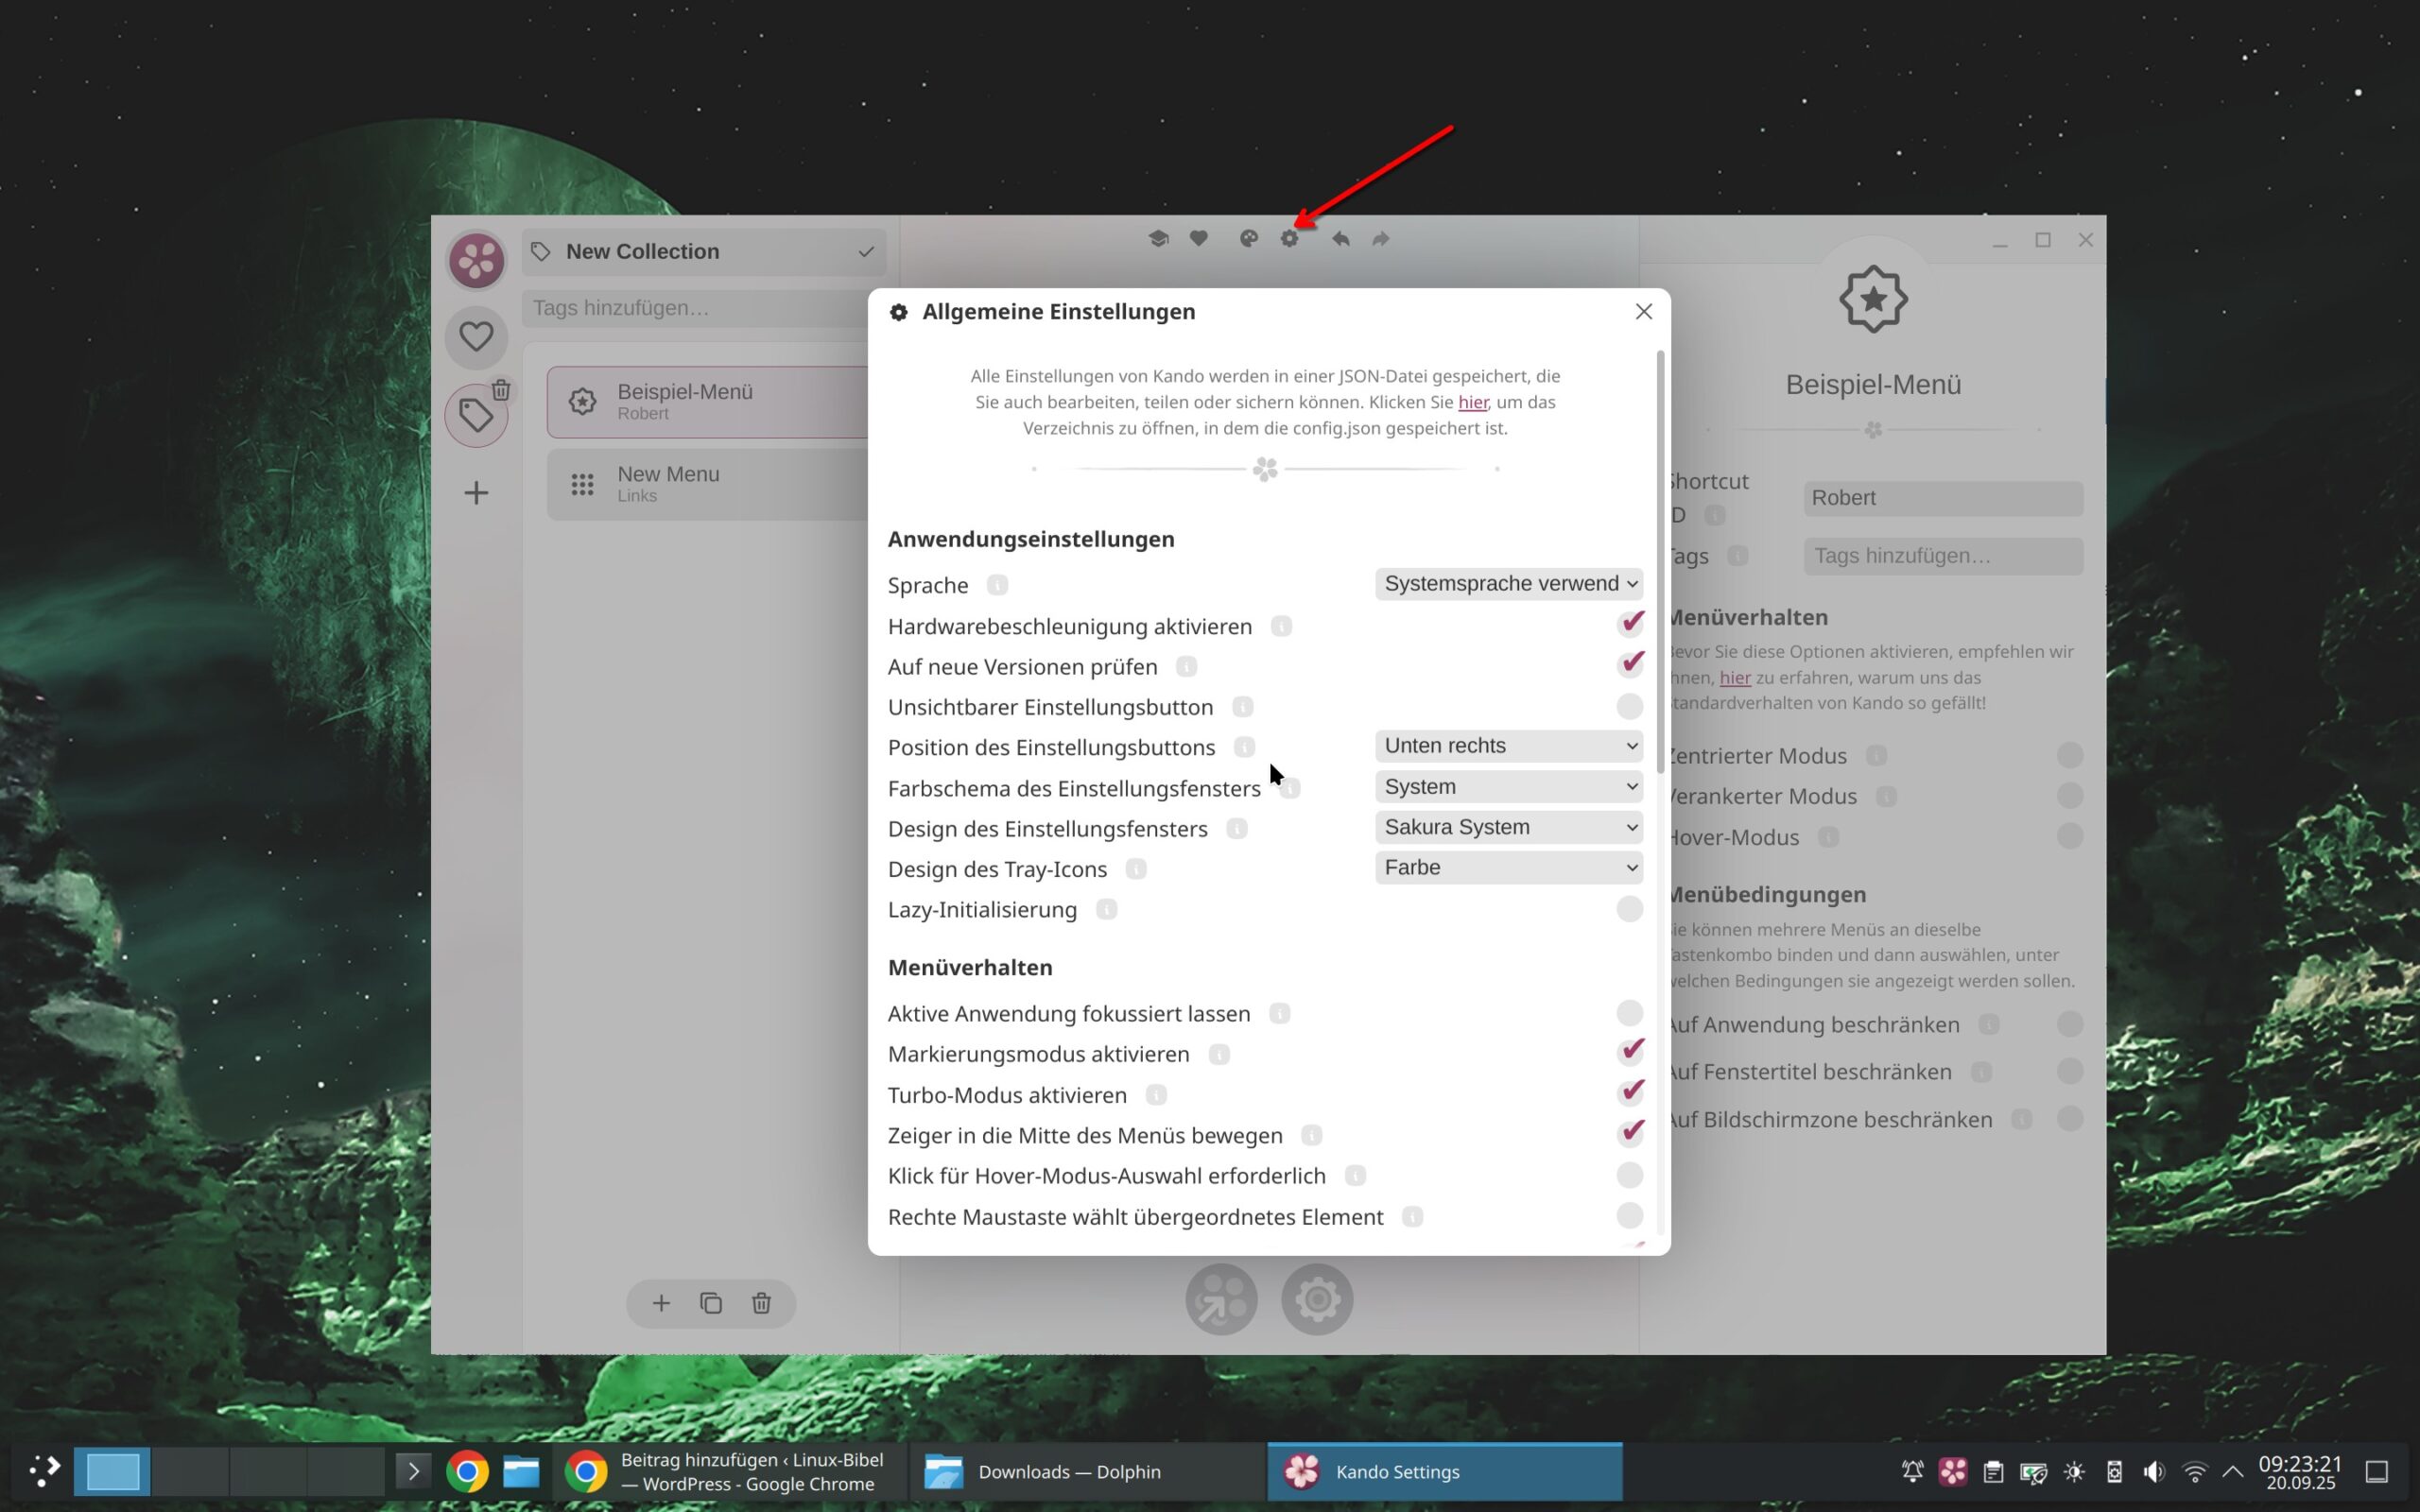The height and width of the screenshot is (1512, 2420).
Task: Uncheck Auf neue Versionen prüfen
Action: [x=1630, y=665]
